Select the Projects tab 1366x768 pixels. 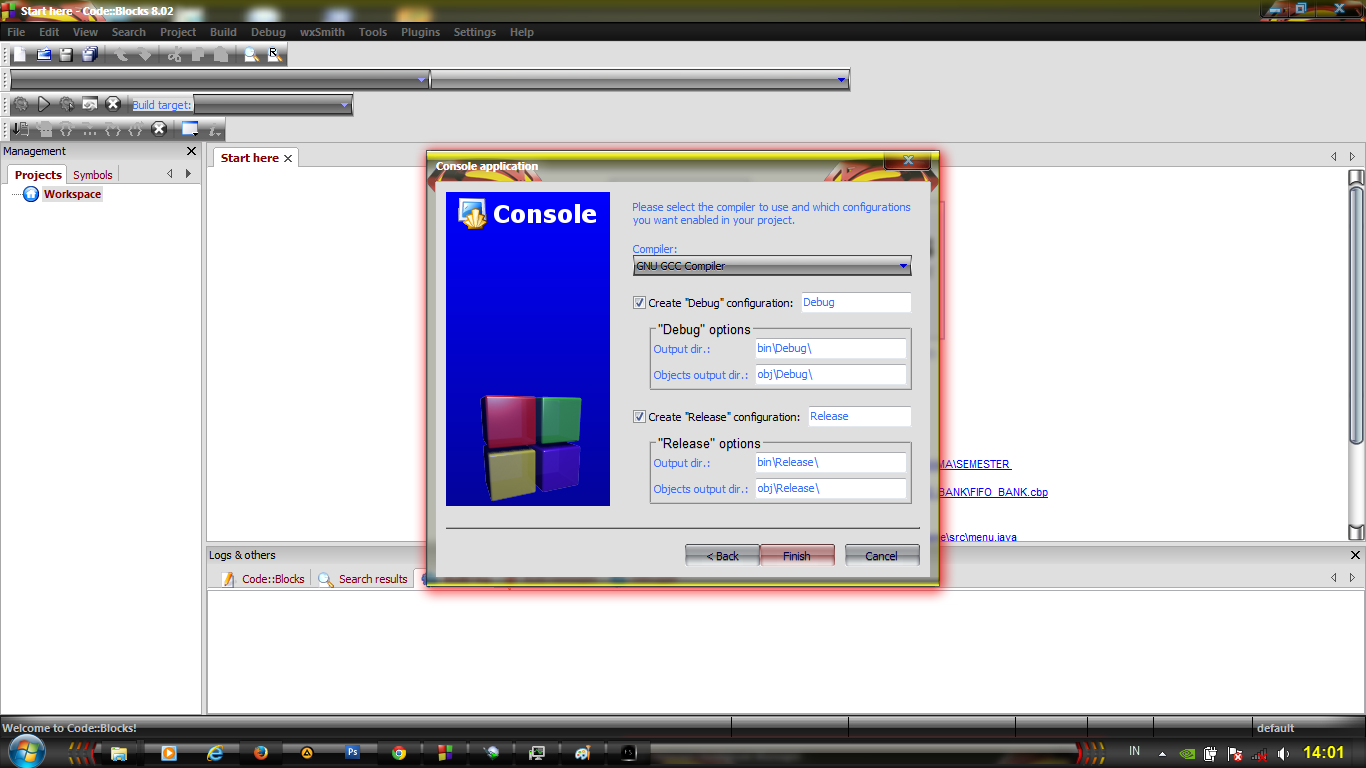[x=38, y=175]
